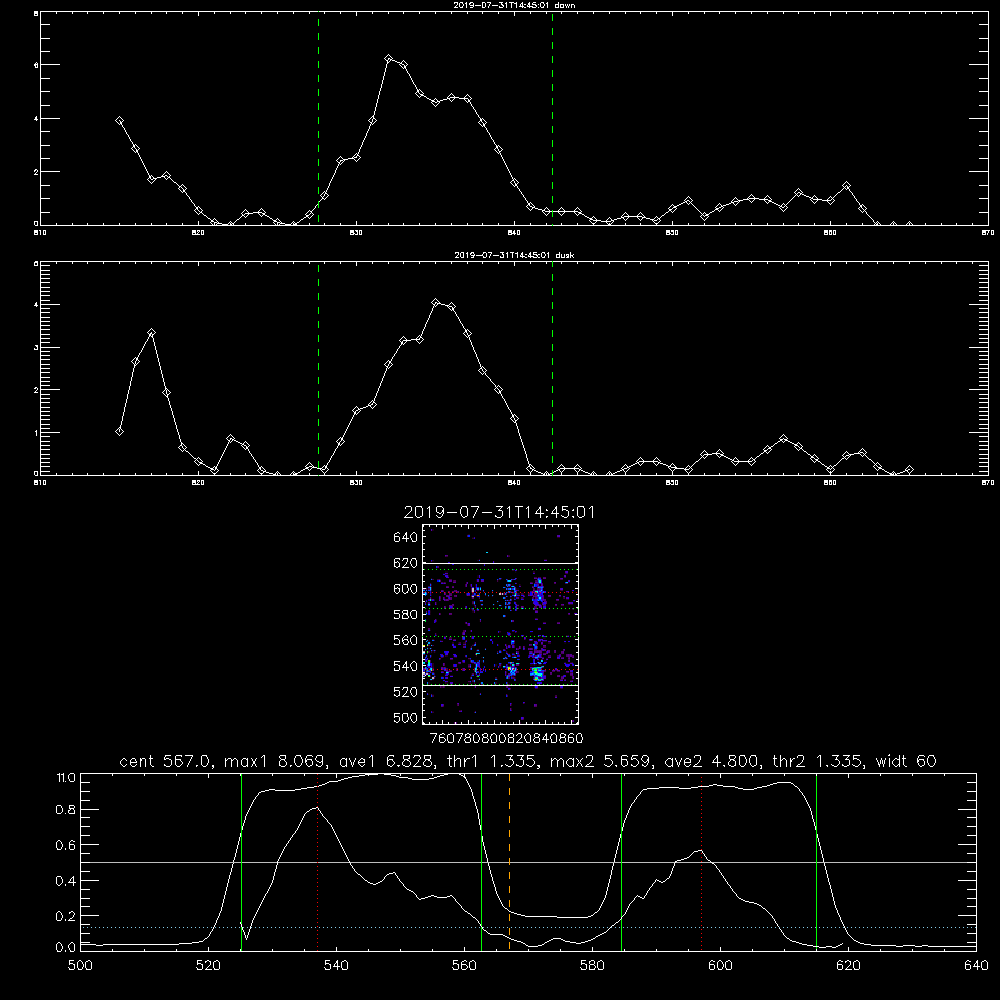Click the bottom plot x-axis label 540
The width and height of the screenshot is (1000, 1000).
[336, 966]
